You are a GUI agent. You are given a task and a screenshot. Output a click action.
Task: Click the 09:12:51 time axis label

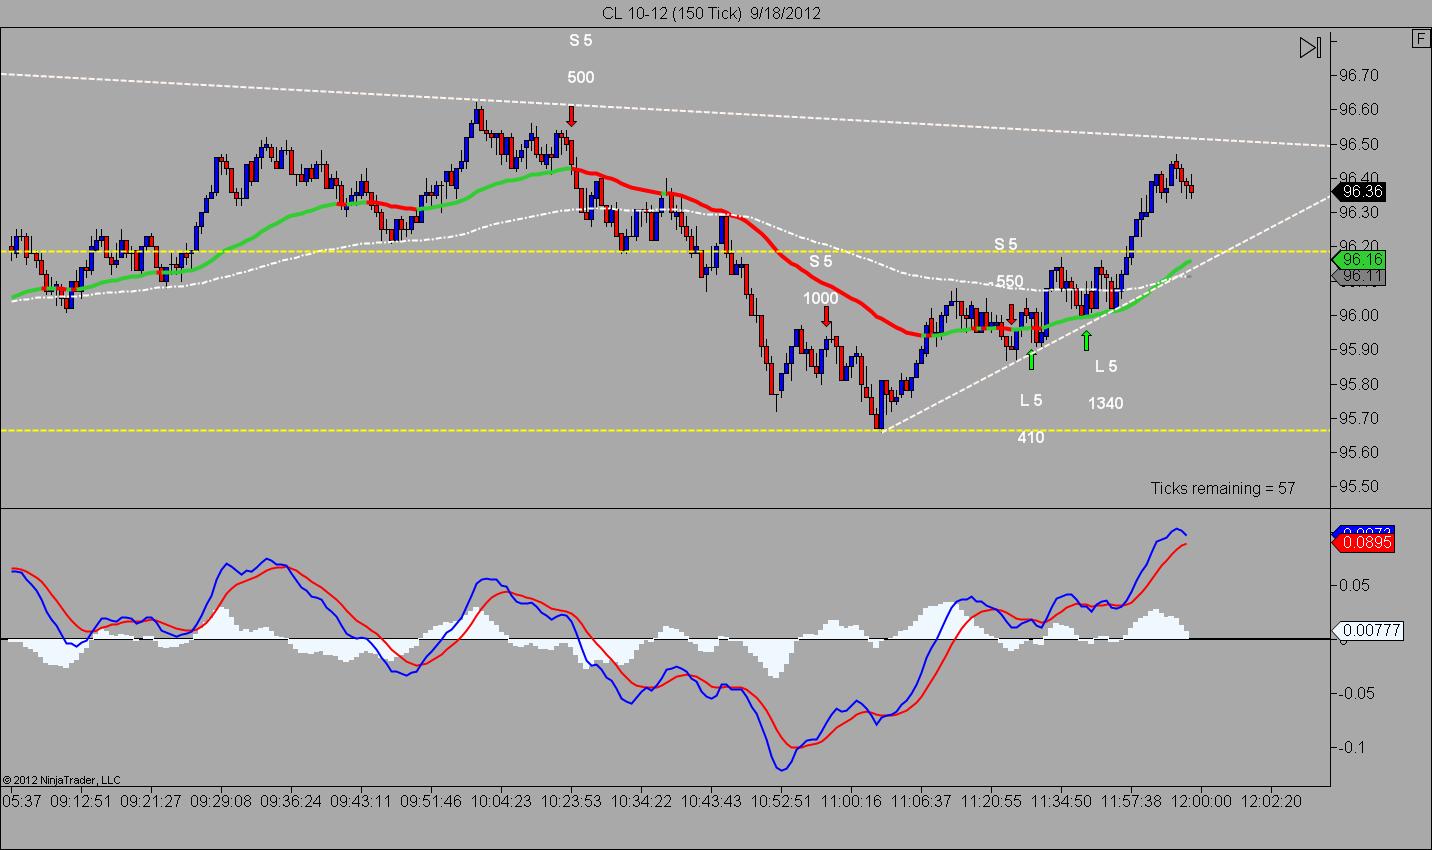tap(81, 801)
